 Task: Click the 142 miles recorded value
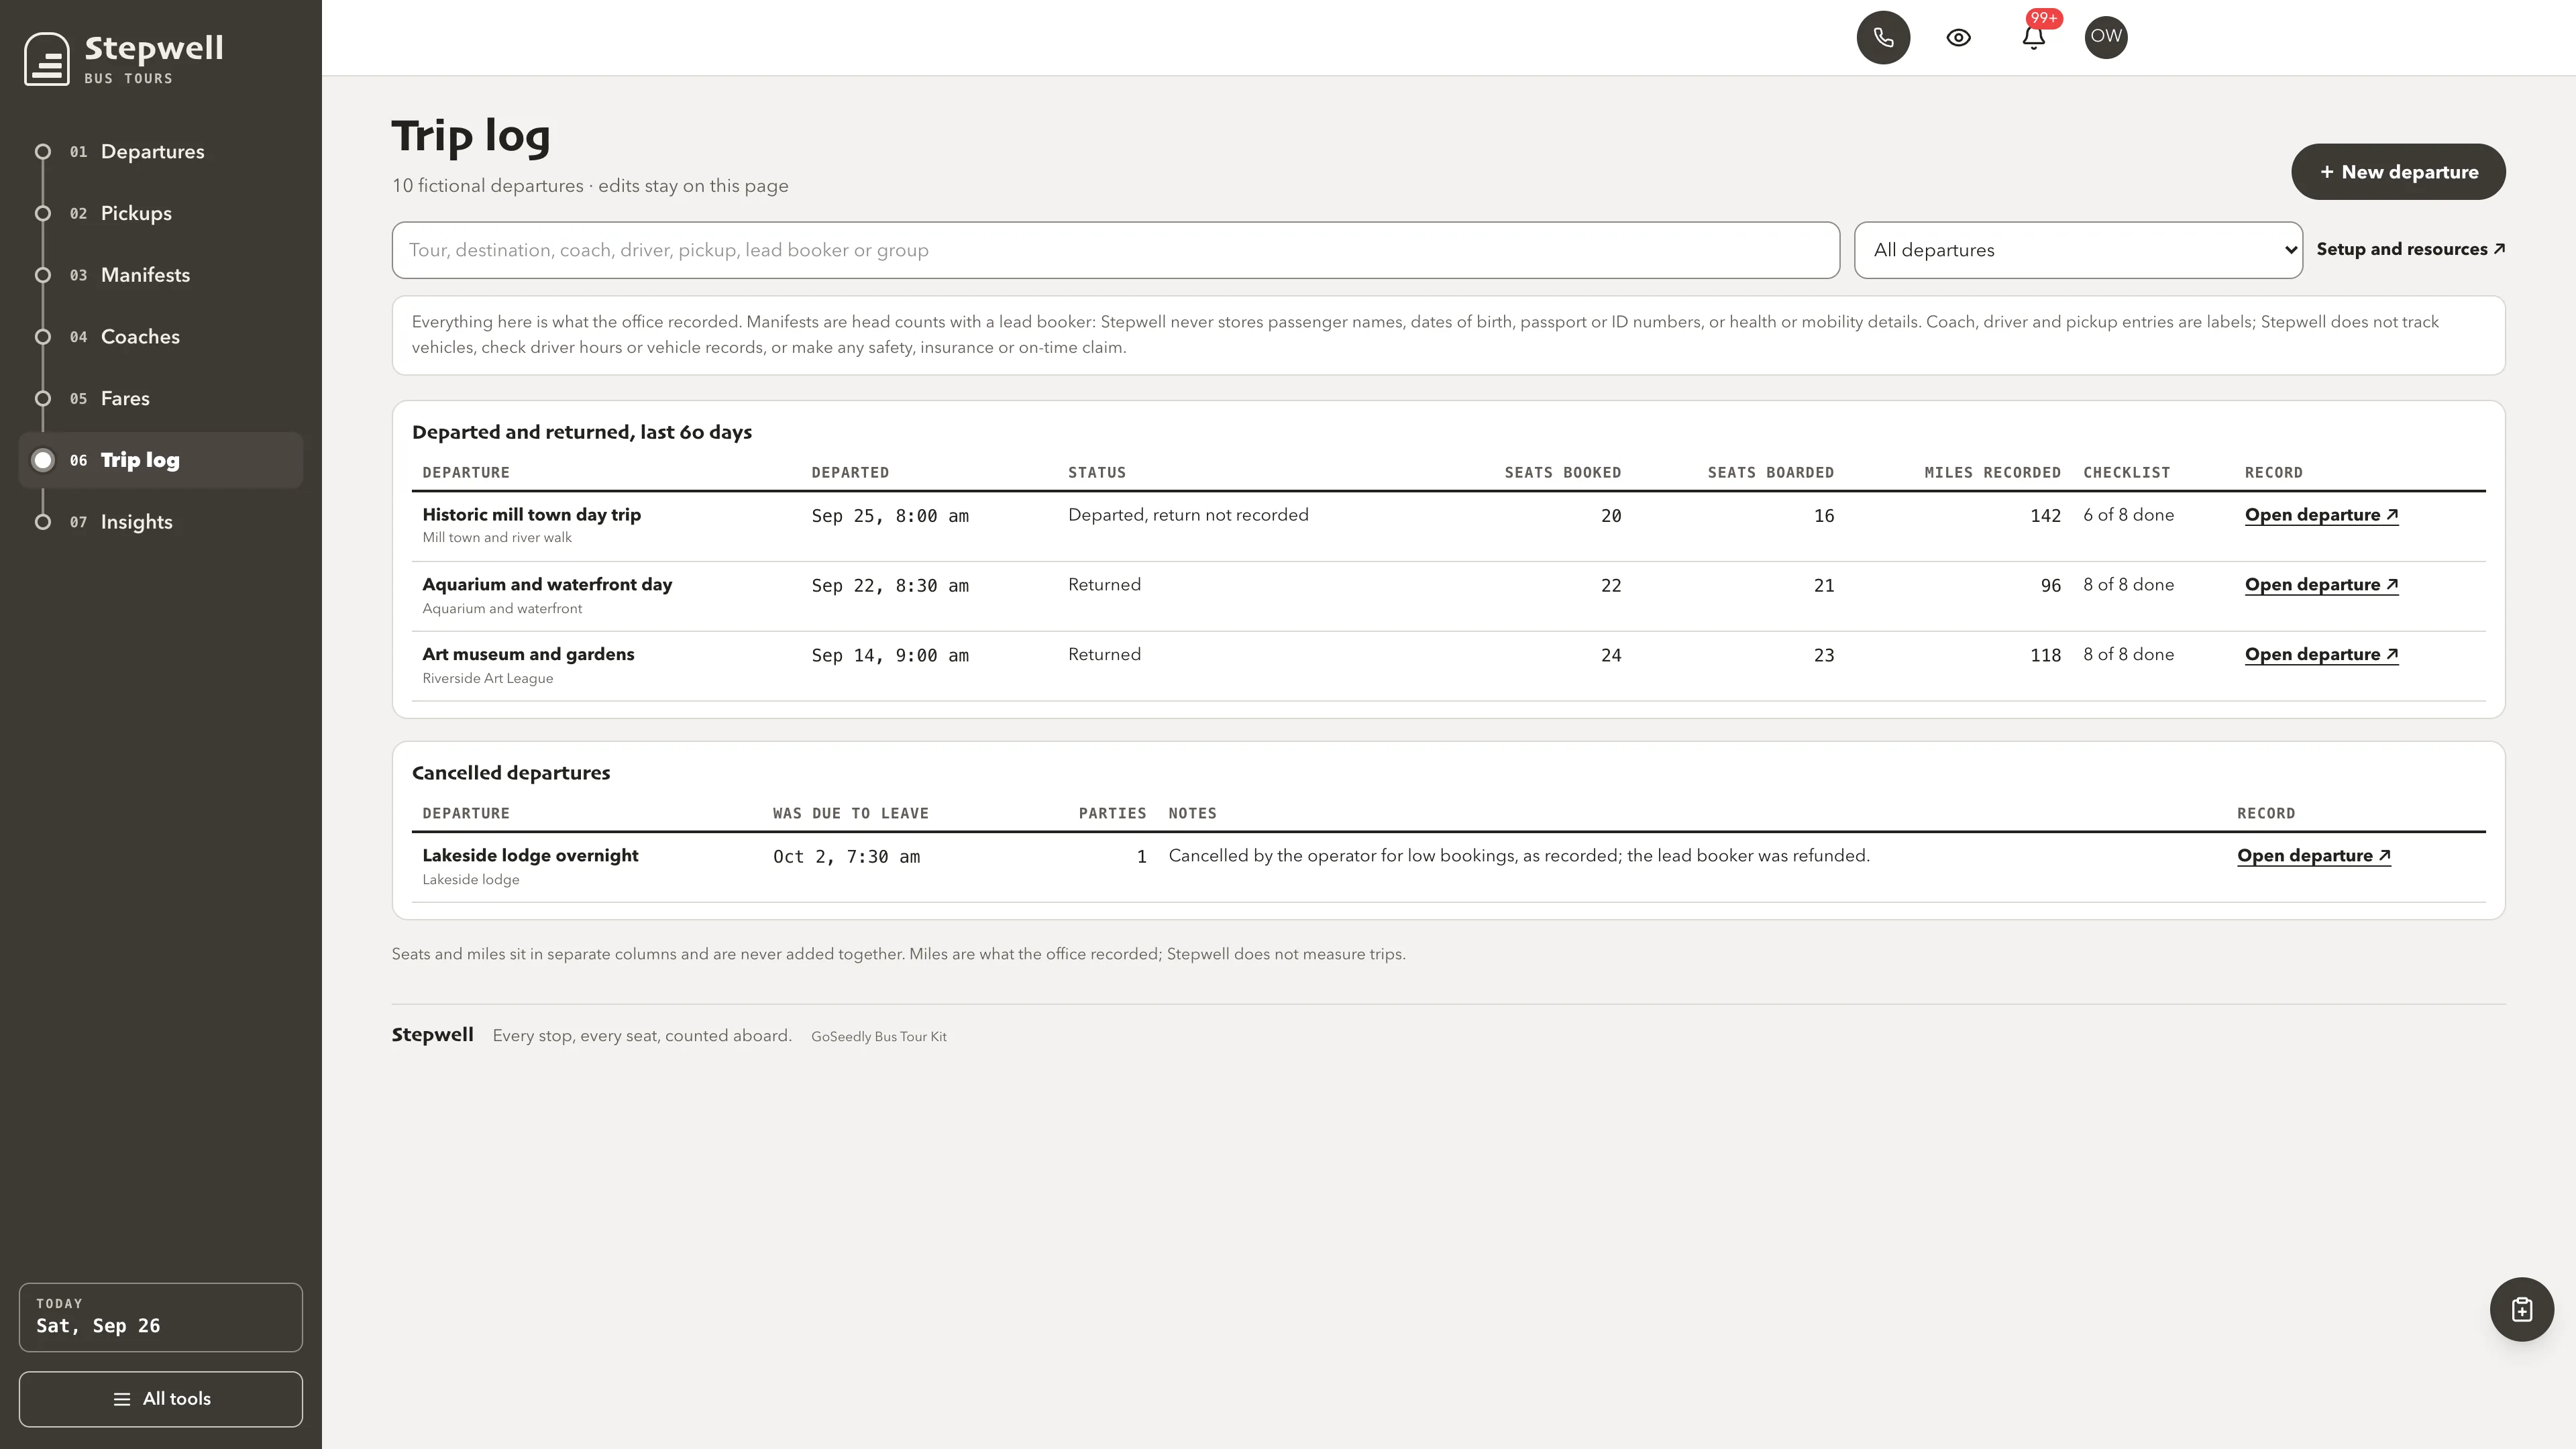pos(2045,516)
